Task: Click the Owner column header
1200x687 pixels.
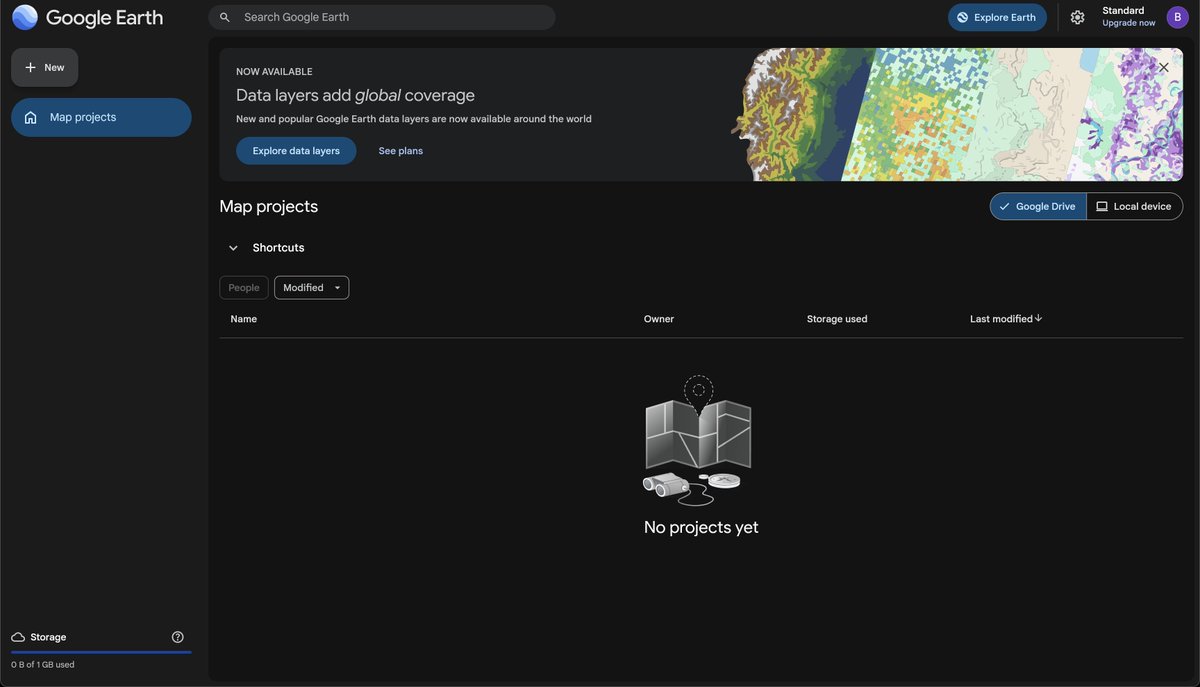Action: click(659, 319)
